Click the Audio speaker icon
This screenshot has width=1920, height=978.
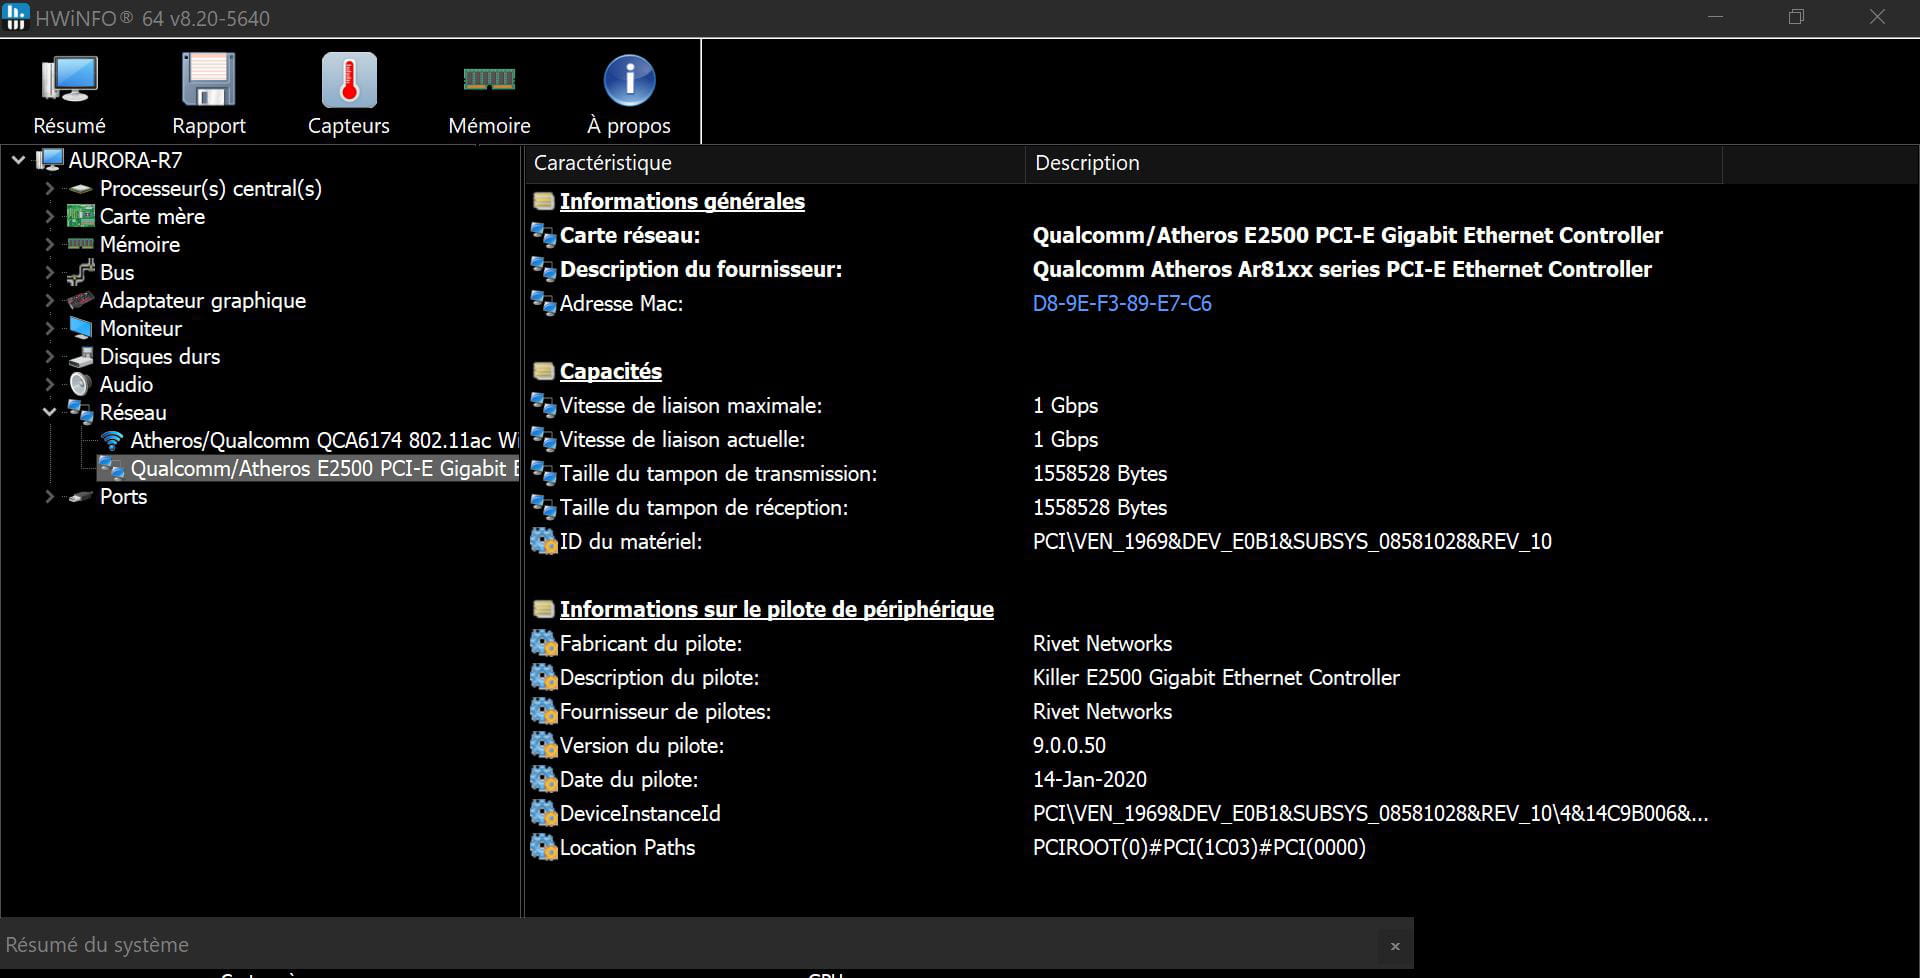80,384
